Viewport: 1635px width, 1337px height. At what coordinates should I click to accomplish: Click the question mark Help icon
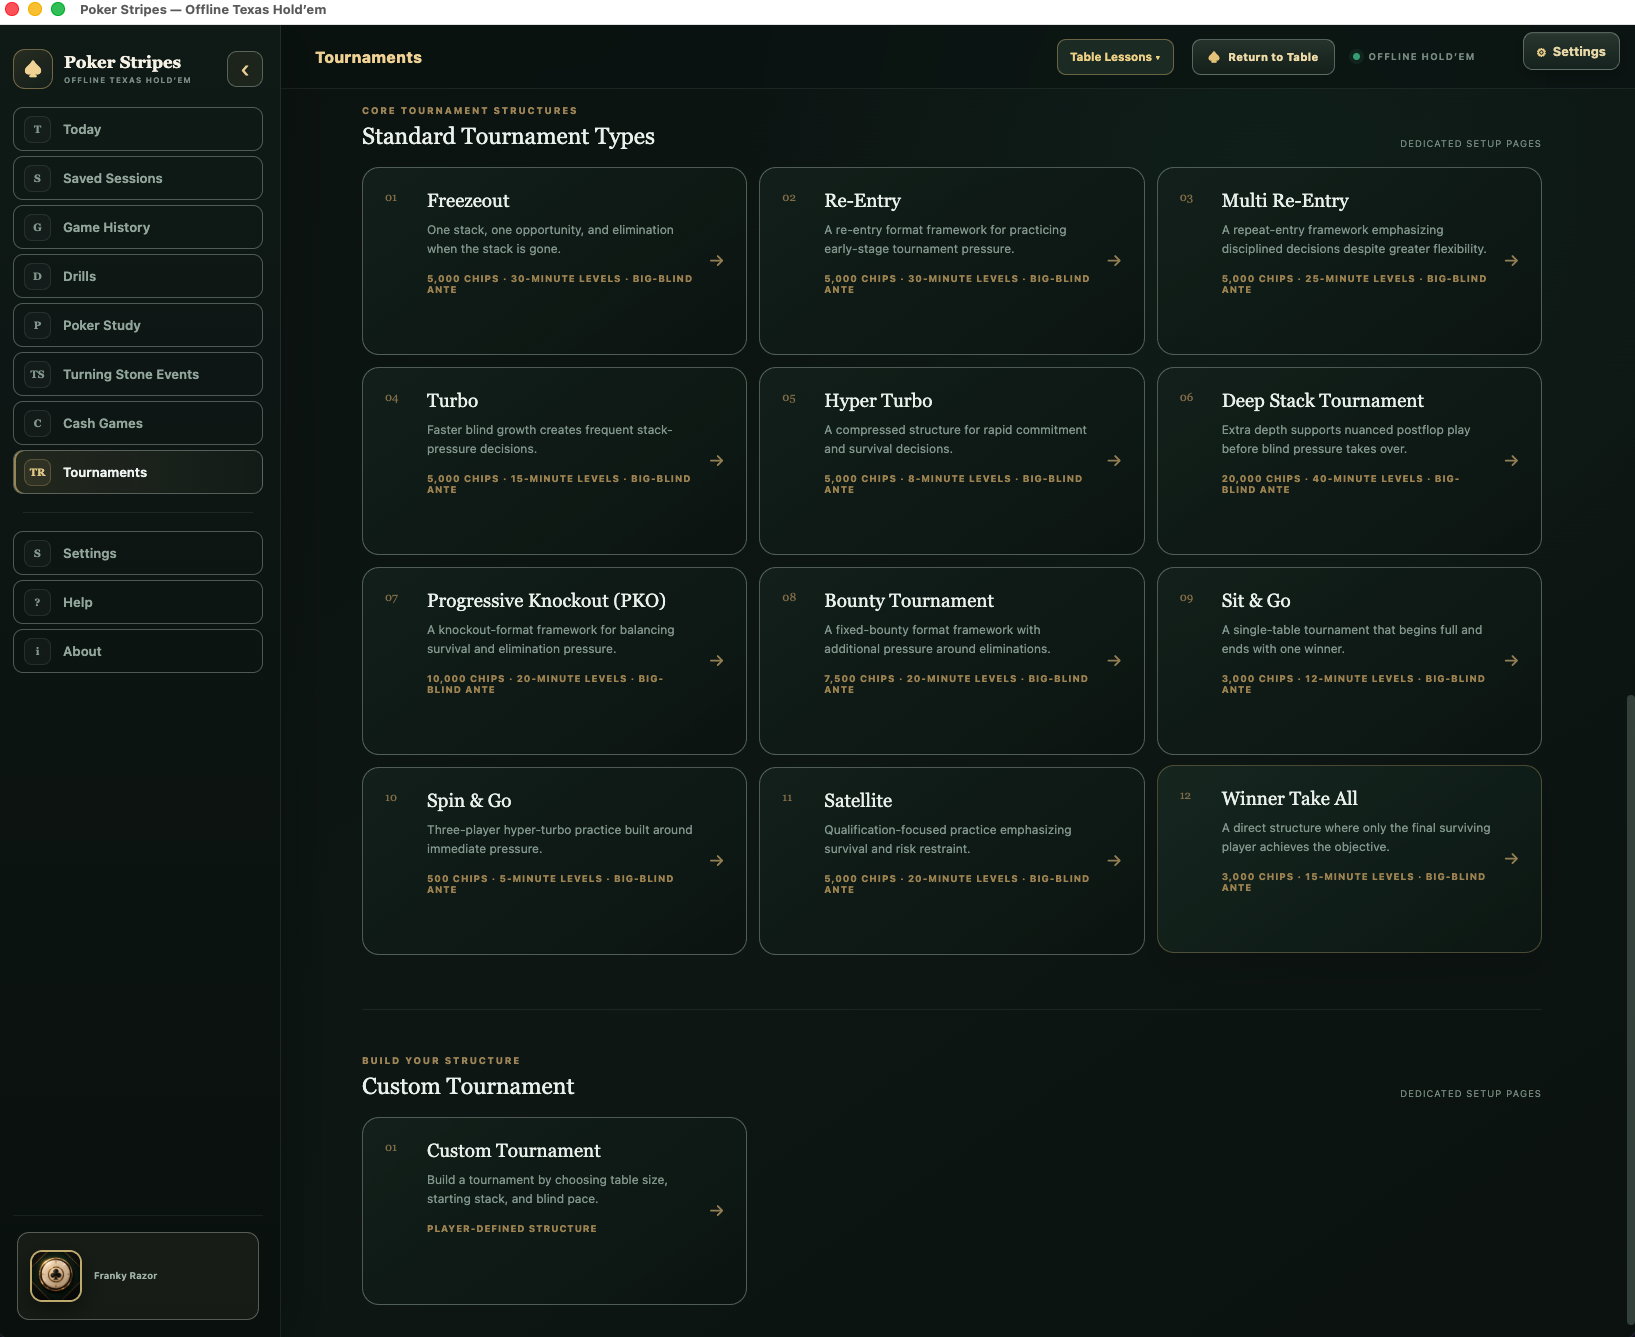click(38, 602)
